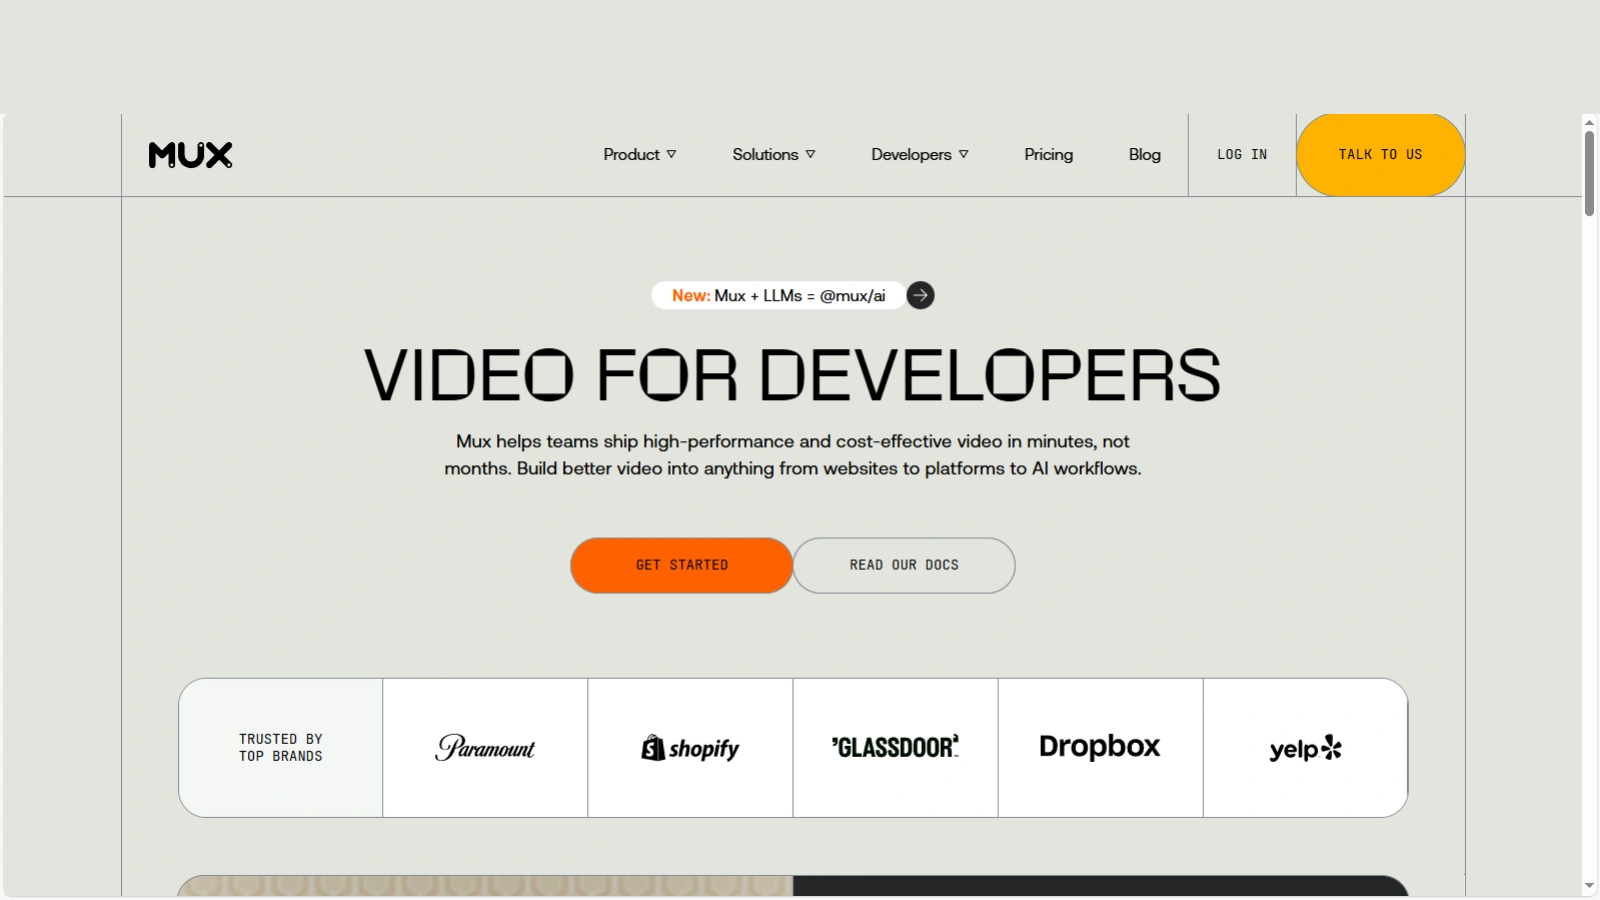Go to the Pricing page
The image size is (1600, 900).
pos(1048,155)
